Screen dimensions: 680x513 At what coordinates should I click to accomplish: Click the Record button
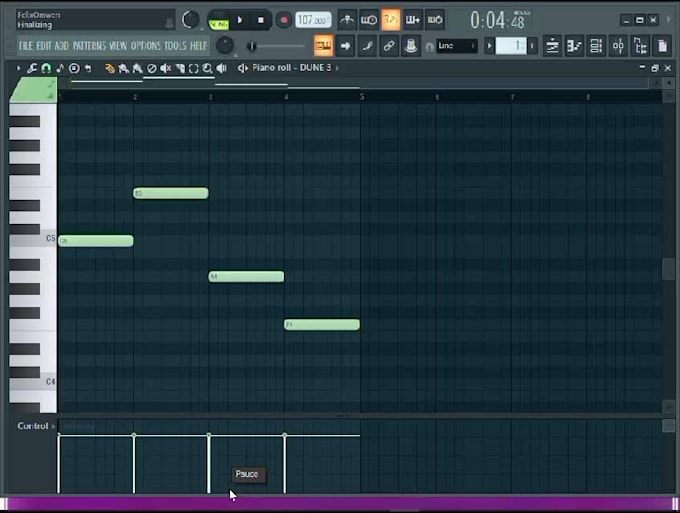(x=284, y=20)
